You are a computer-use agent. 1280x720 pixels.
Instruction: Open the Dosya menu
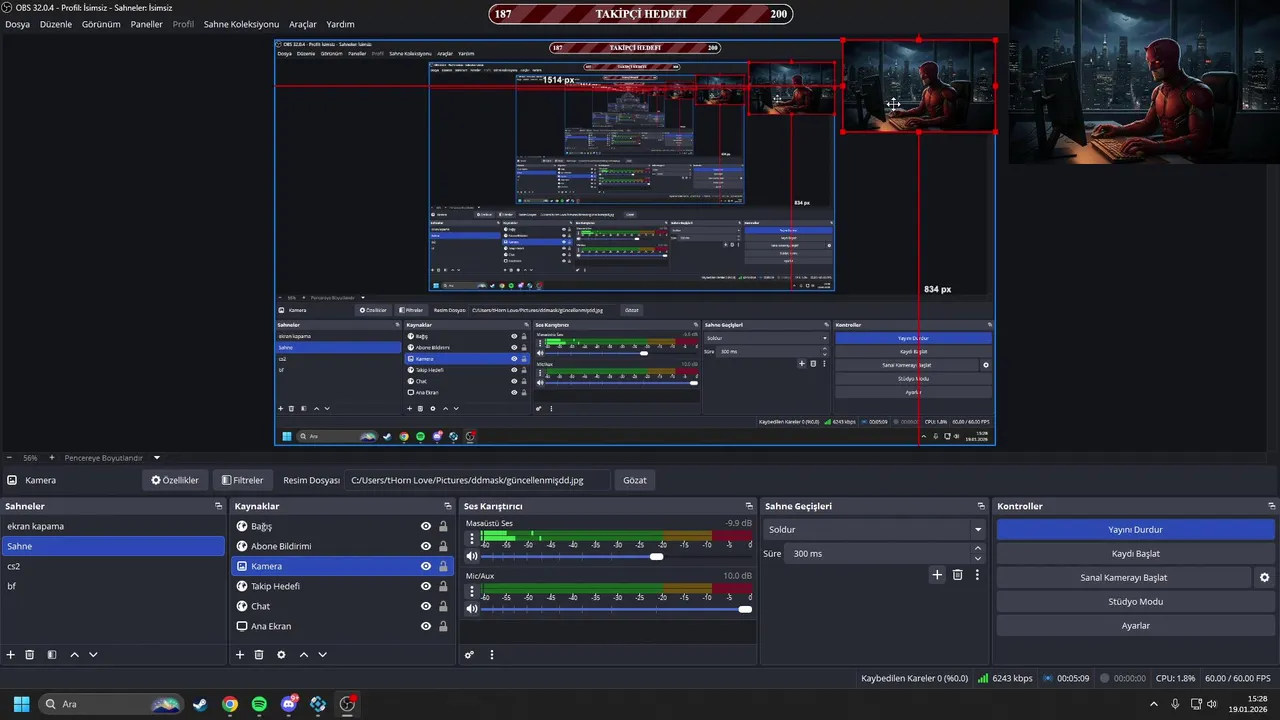click(x=17, y=24)
